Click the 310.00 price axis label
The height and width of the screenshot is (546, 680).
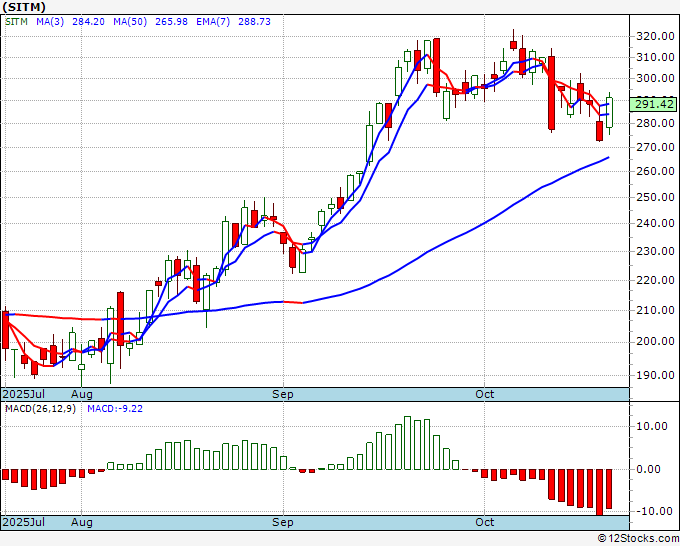(655, 57)
